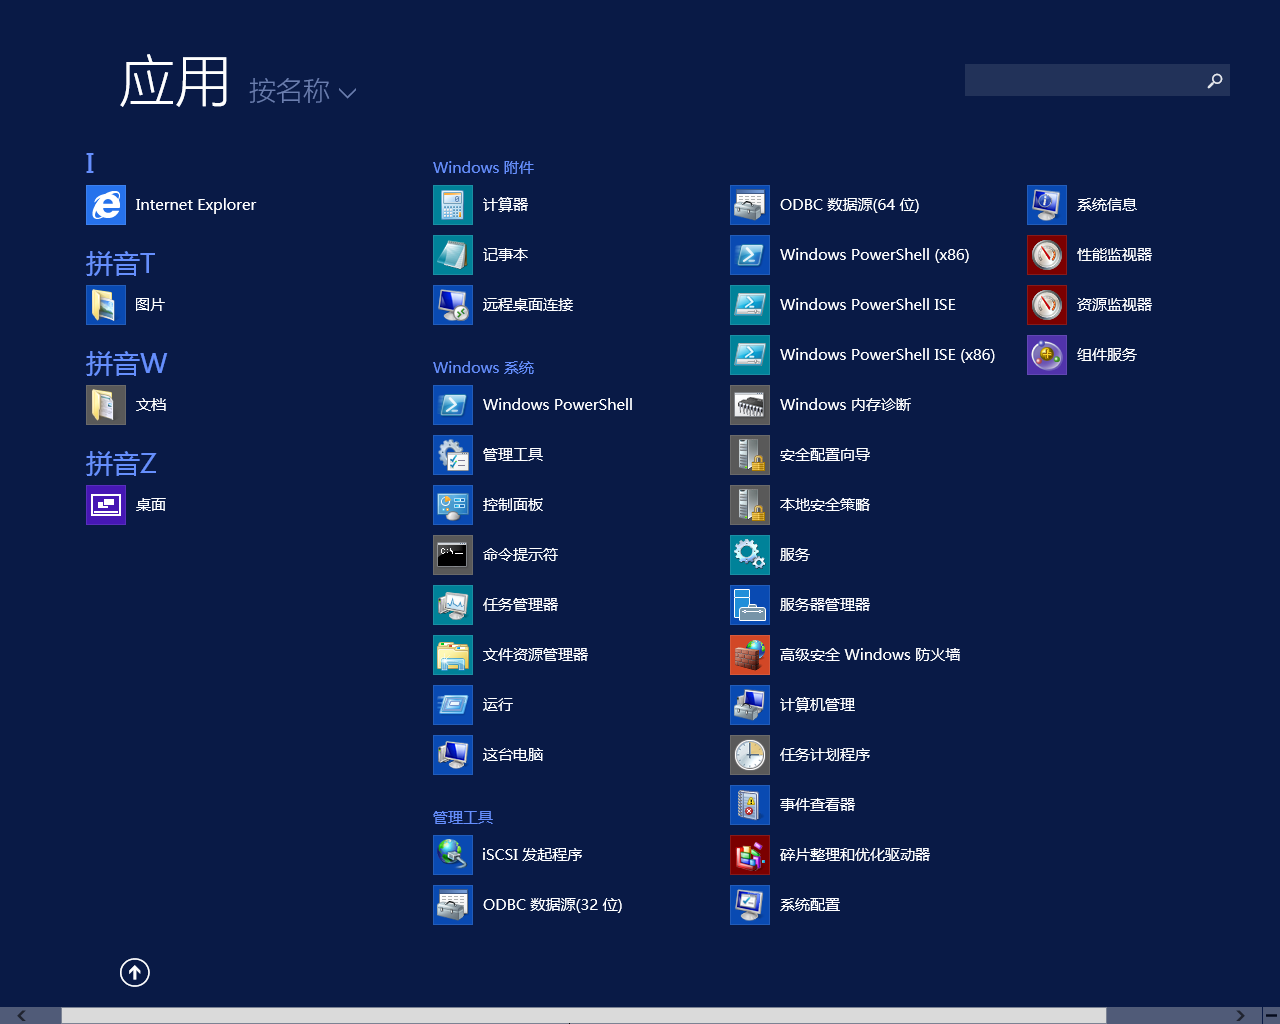Expand the 按名称 sort dropdown

click(x=302, y=92)
